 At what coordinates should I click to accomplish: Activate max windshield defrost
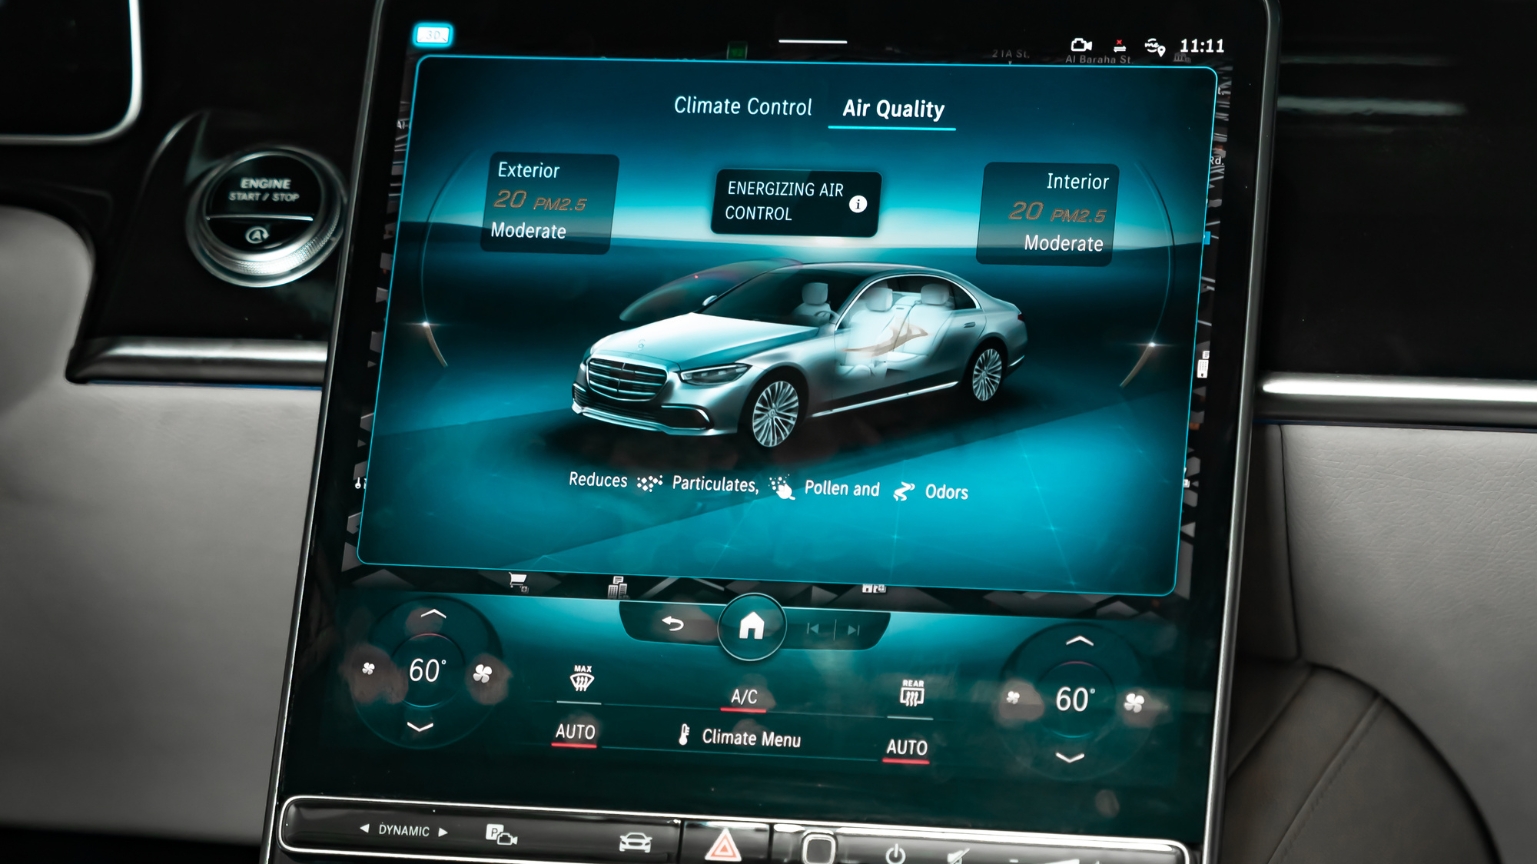581,680
